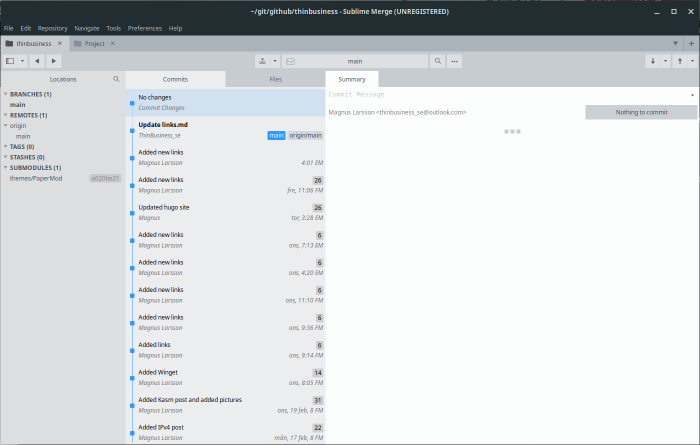Open the main branch selector field
This screenshot has width=700, height=445.
pyautogui.click(x=355, y=61)
